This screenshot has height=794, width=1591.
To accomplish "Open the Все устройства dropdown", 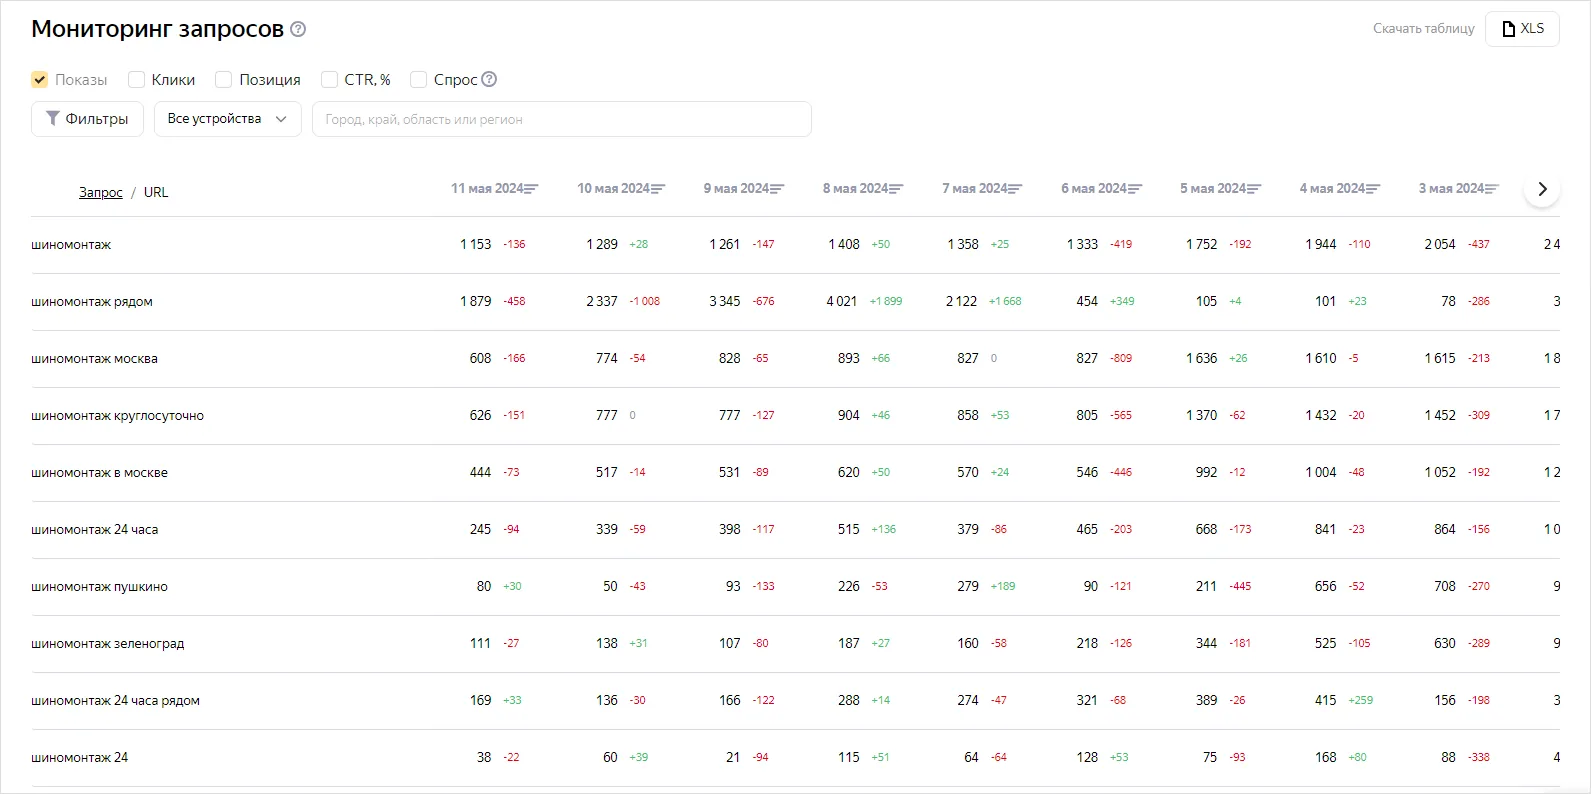I will (x=227, y=119).
